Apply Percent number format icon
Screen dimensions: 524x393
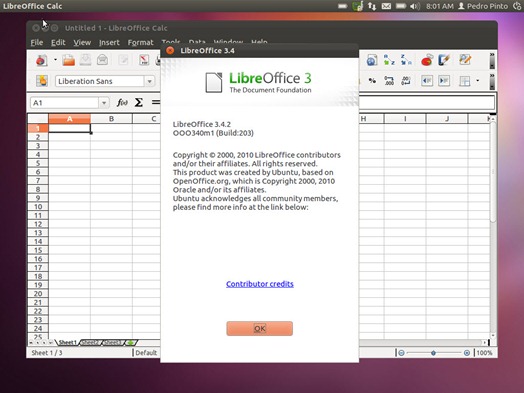point(372,81)
